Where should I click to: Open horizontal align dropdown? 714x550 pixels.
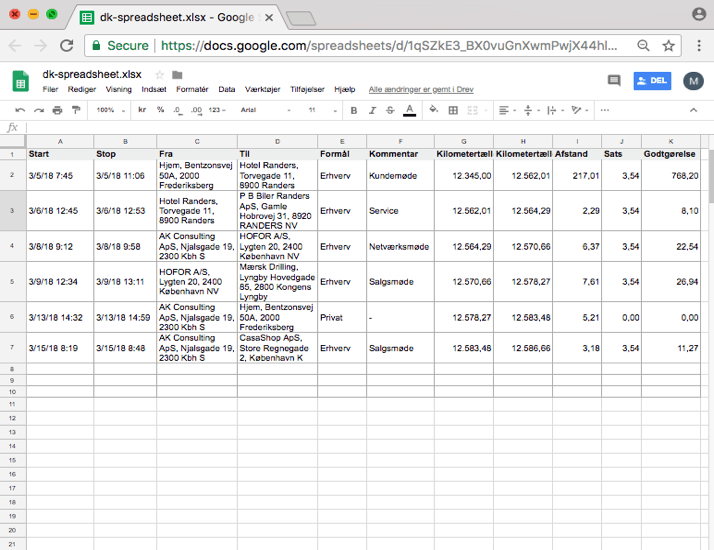point(507,110)
